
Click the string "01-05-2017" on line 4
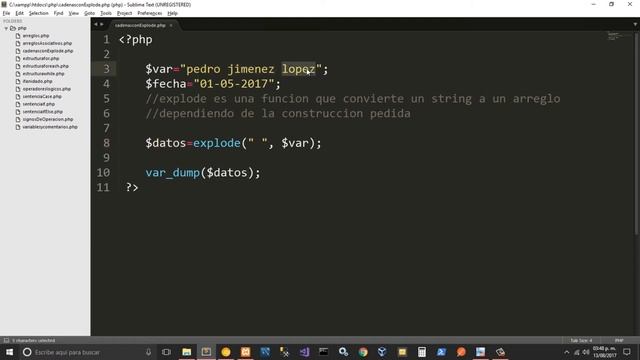[x=234, y=84]
